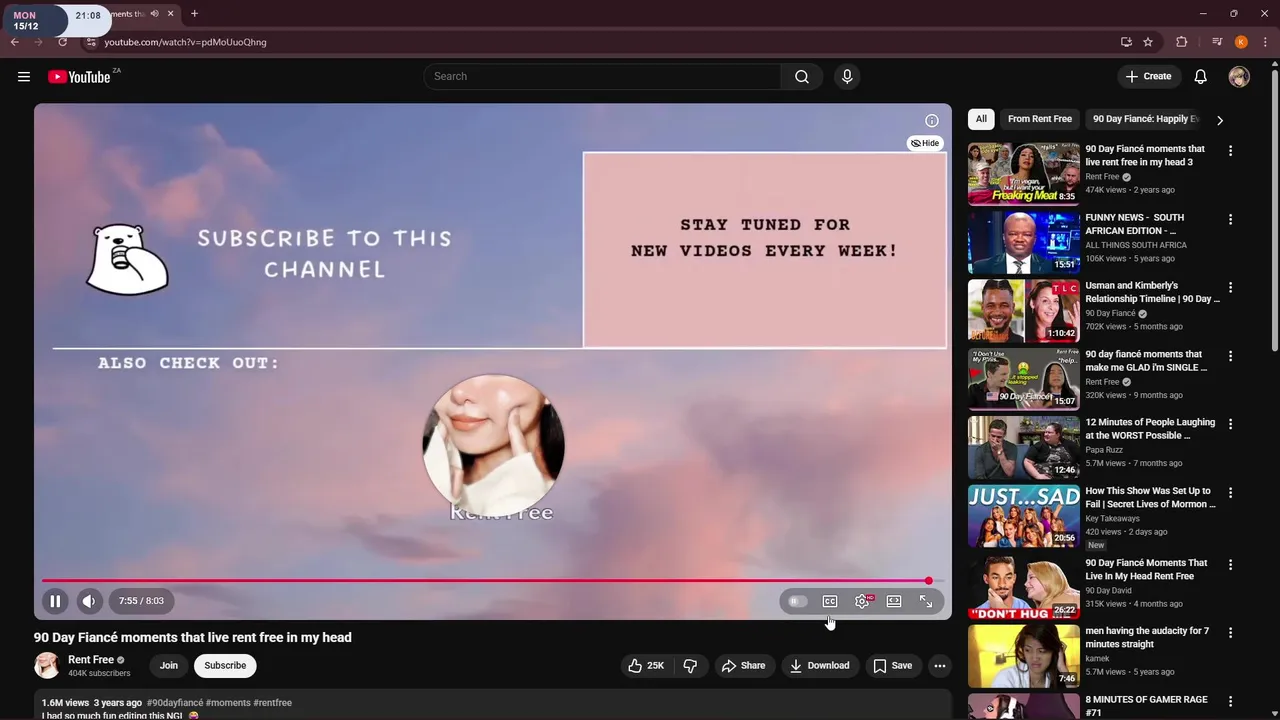1280x720 pixels.
Task: Open 12 Minutes of People Laughing title
Action: pyautogui.click(x=1150, y=429)
